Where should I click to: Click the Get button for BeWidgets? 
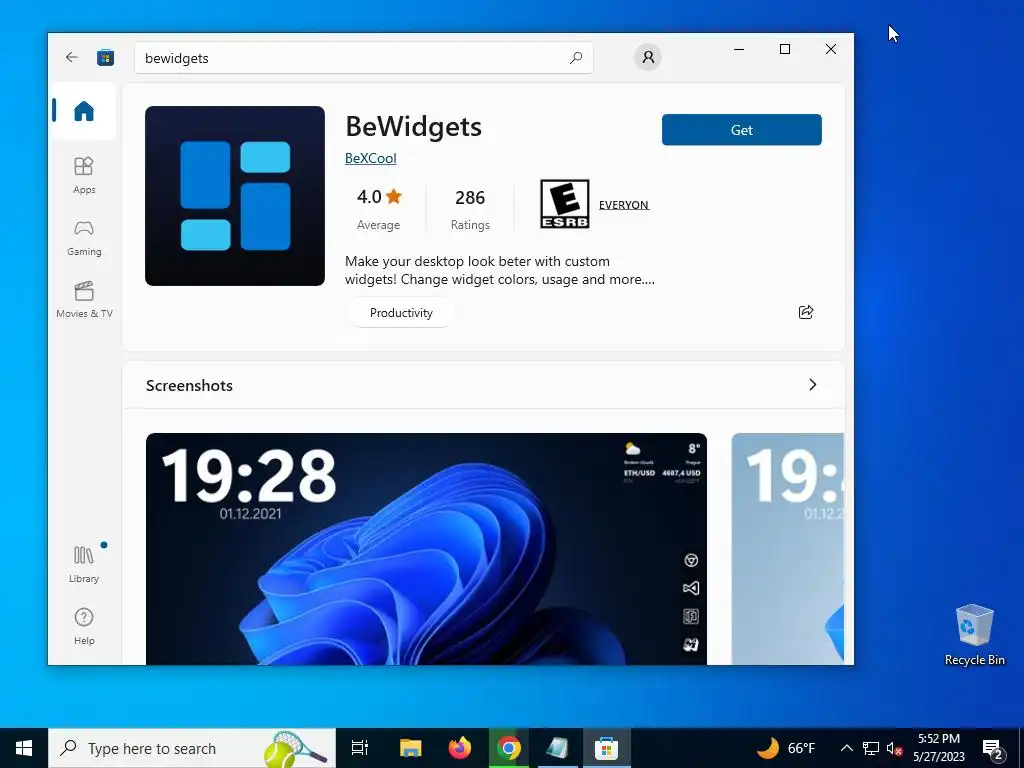(741, 130)
